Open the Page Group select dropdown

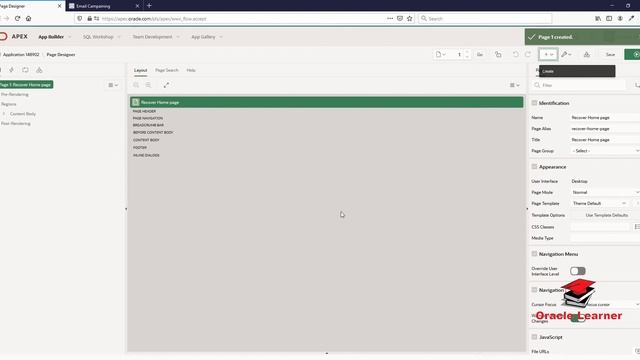[605, 151]
